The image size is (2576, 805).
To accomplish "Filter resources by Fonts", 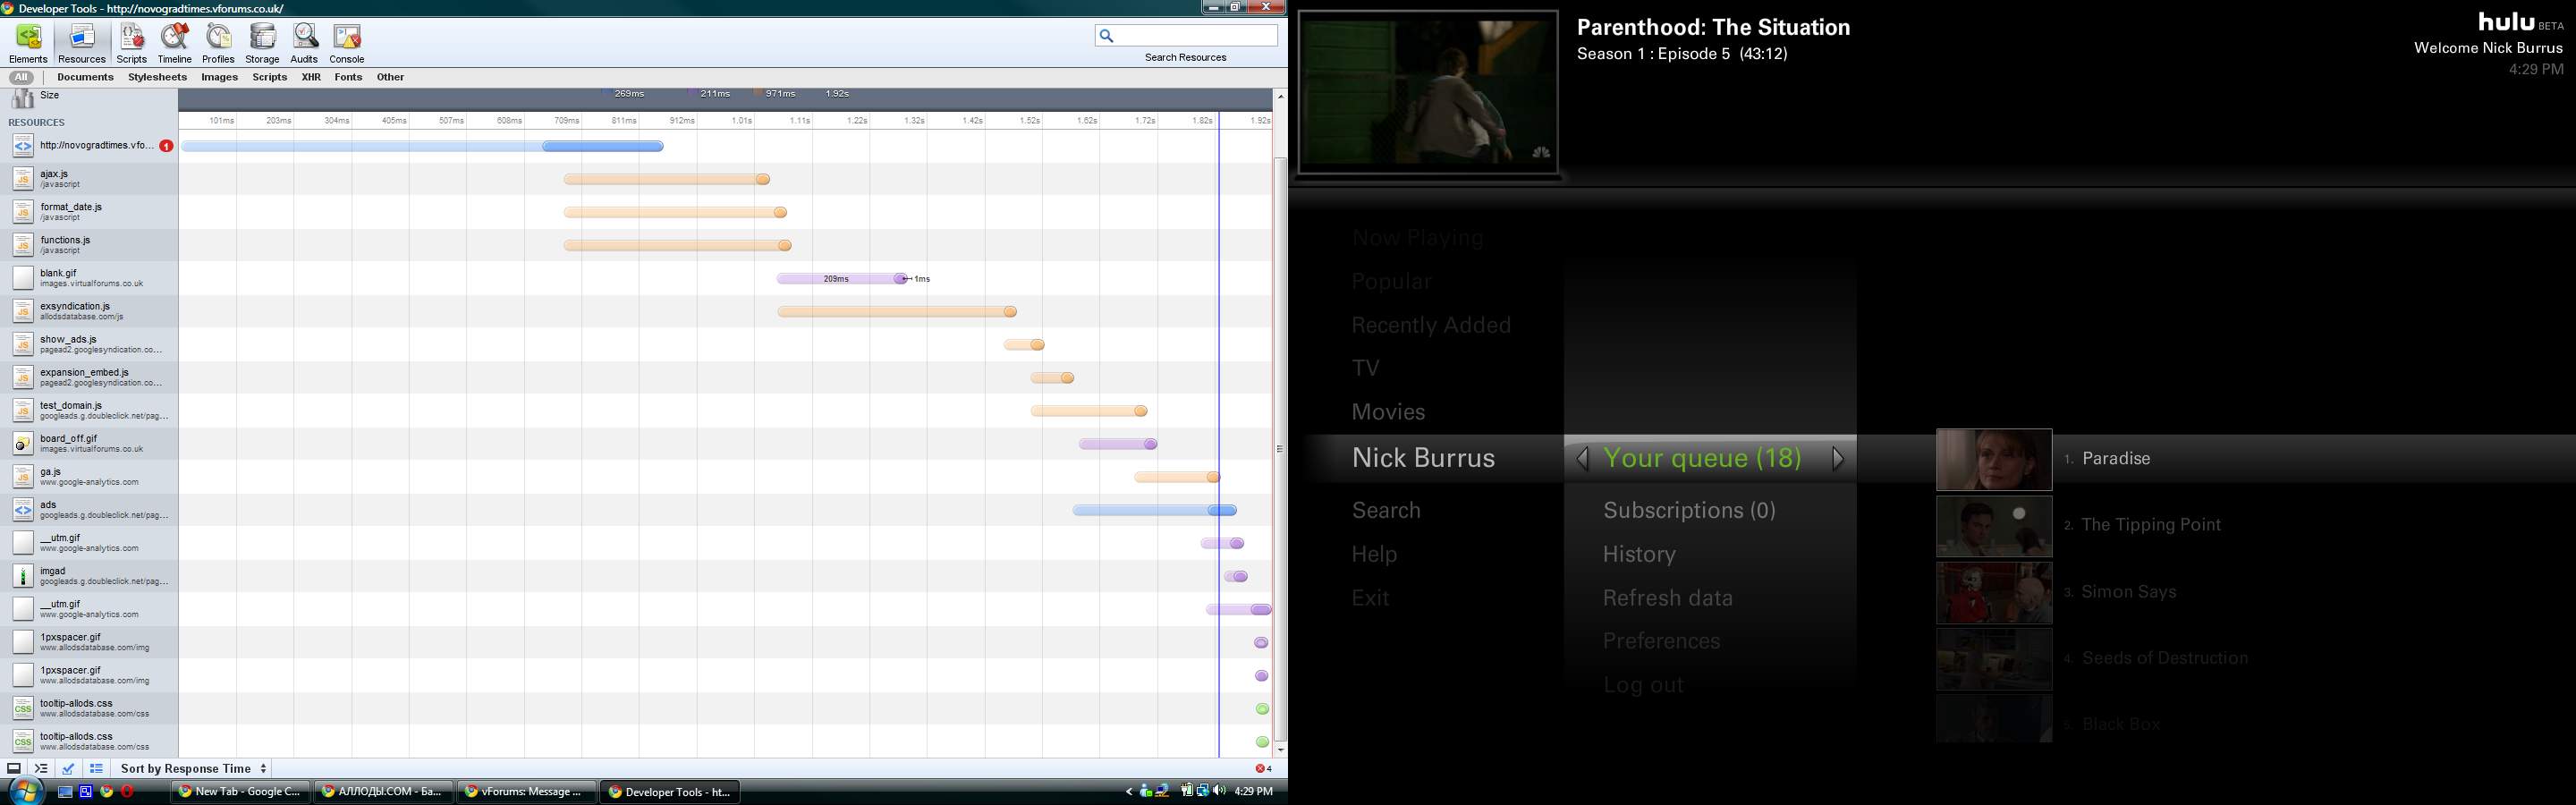I will (x=348, y=77).
